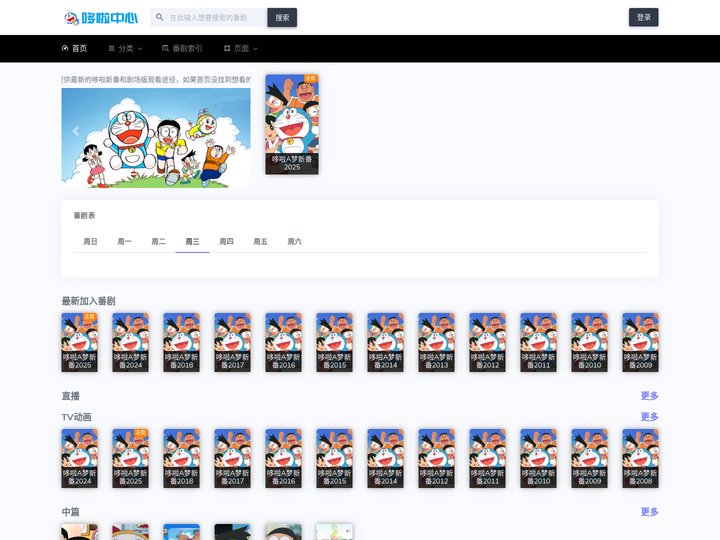Image resolution: width=720 pixels, height=540 pixels.
Task: Open 哆啦A梦新番2018 in 最新加入番剧
Action: [x=181, y=342]
